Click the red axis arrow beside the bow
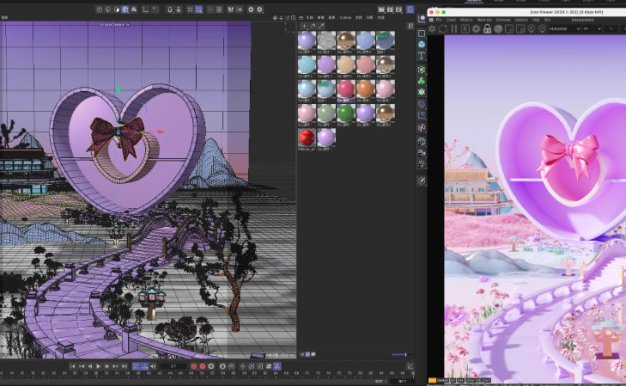Screen dimensions: 626x386 160,131
